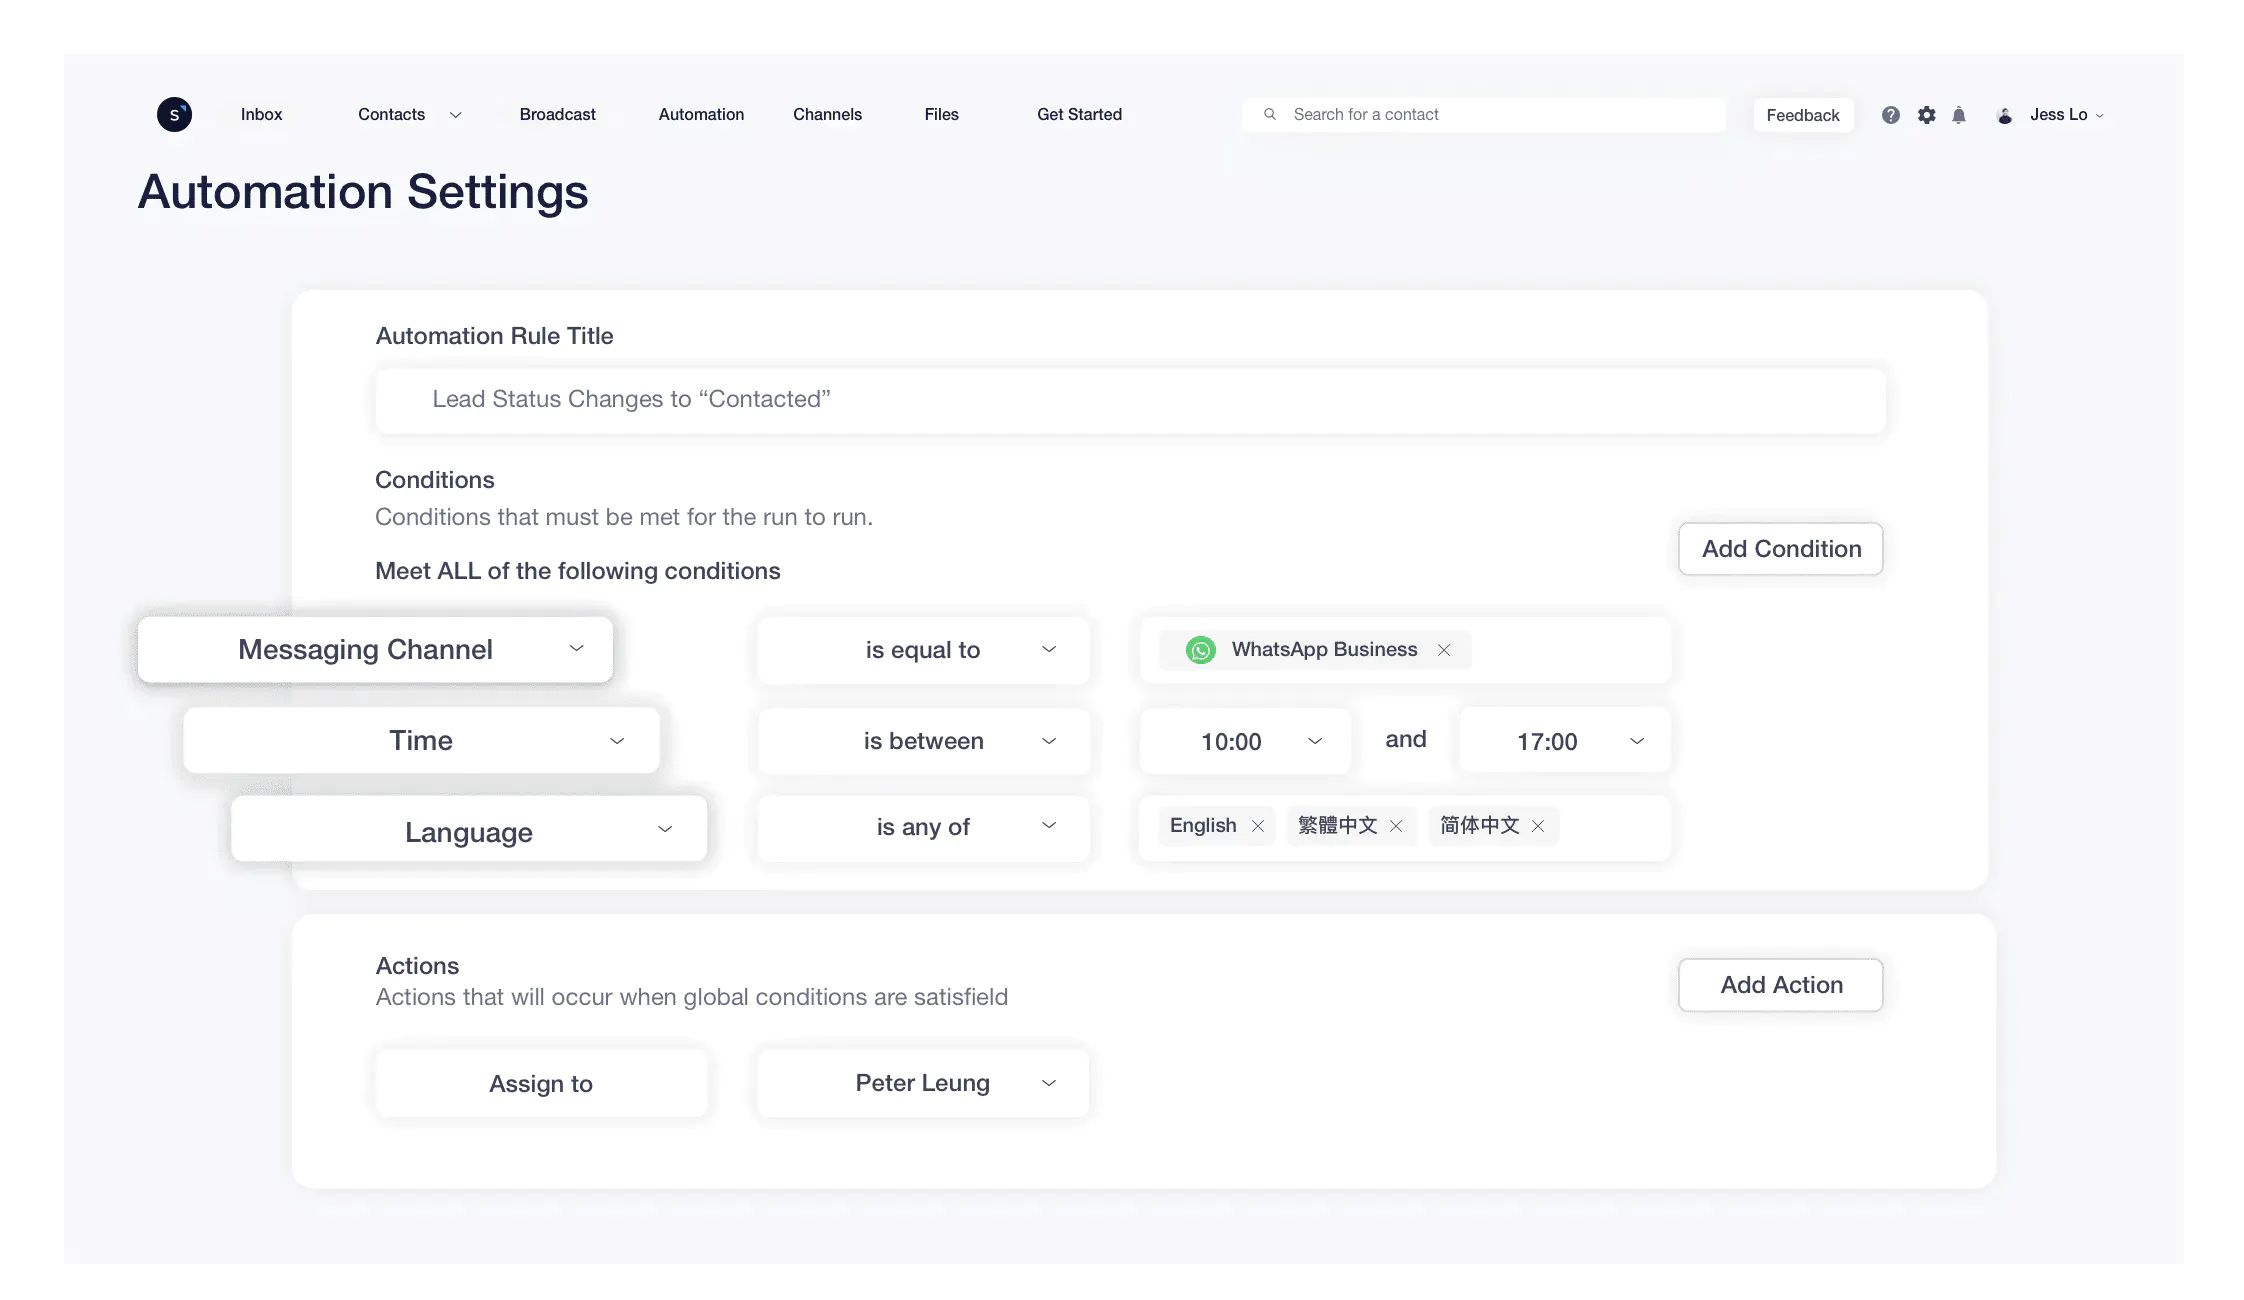
Task: Click the user profile icon for Jess Lo
Action: click(x=2006, y=115)
